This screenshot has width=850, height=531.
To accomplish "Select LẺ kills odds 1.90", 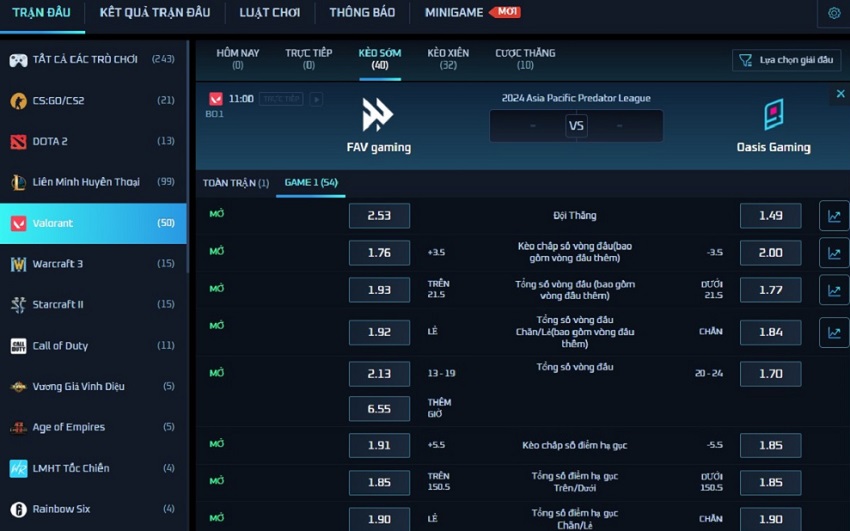I will point(379,519).
